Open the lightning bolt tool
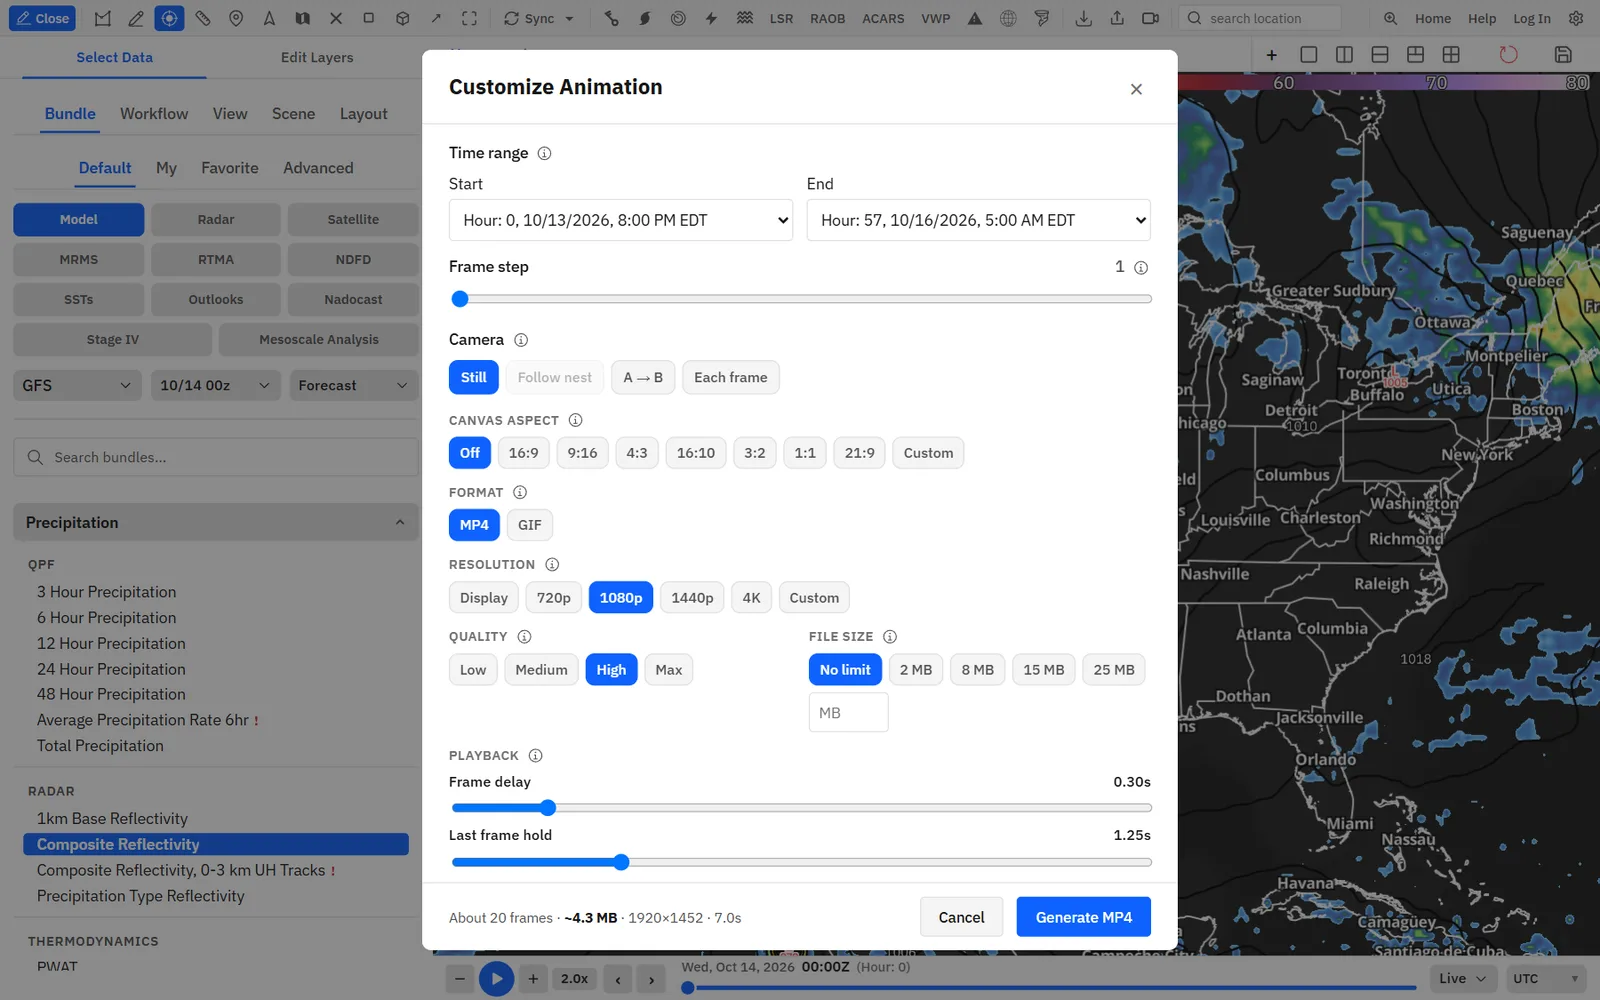 pyautogui.click(x=711, y=18)
